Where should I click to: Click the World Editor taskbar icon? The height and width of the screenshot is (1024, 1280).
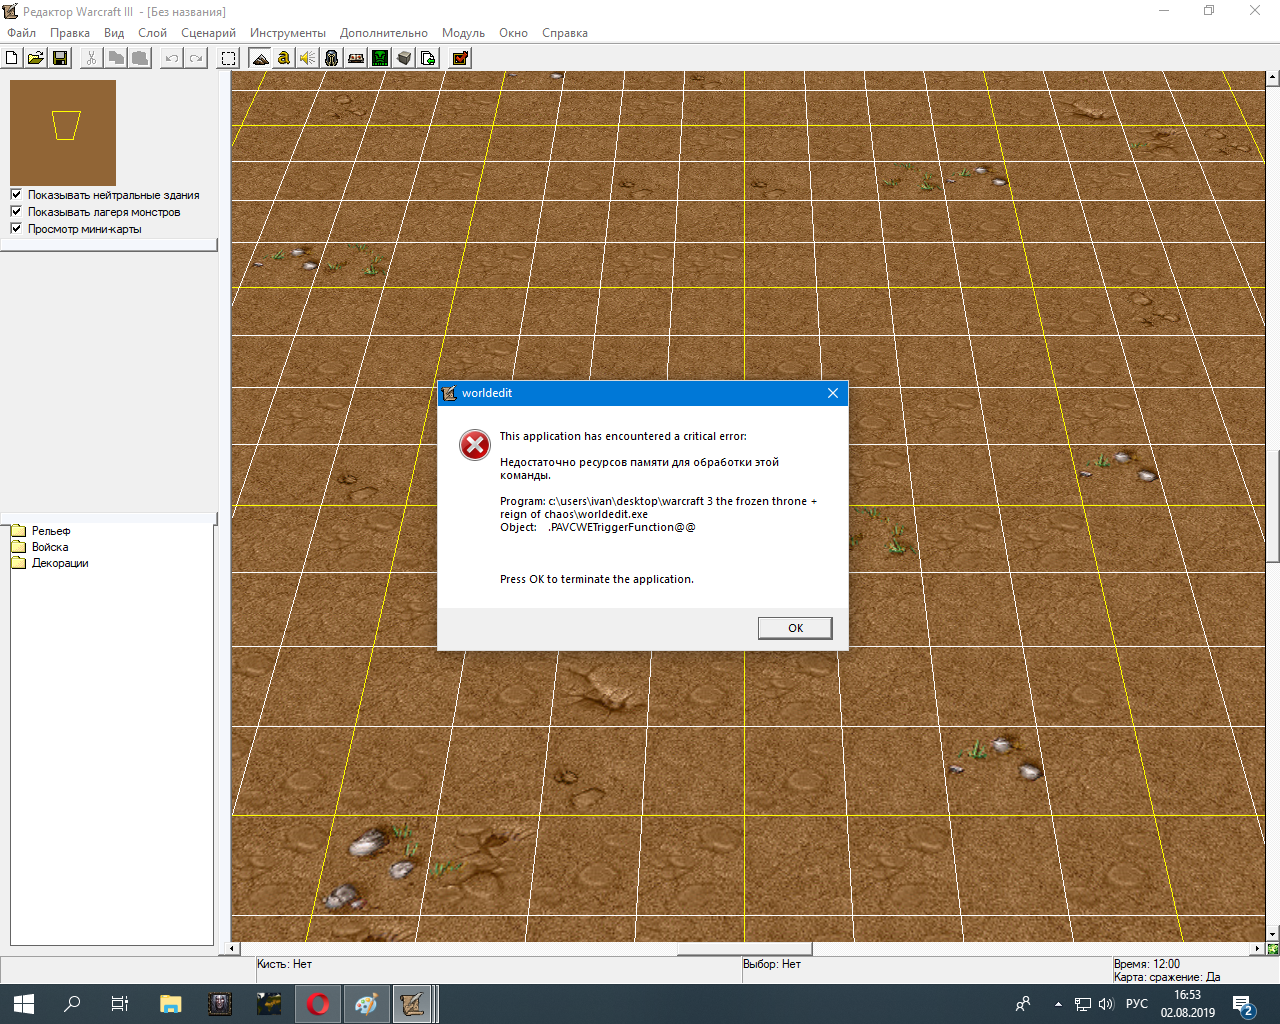click(413, 1004)
